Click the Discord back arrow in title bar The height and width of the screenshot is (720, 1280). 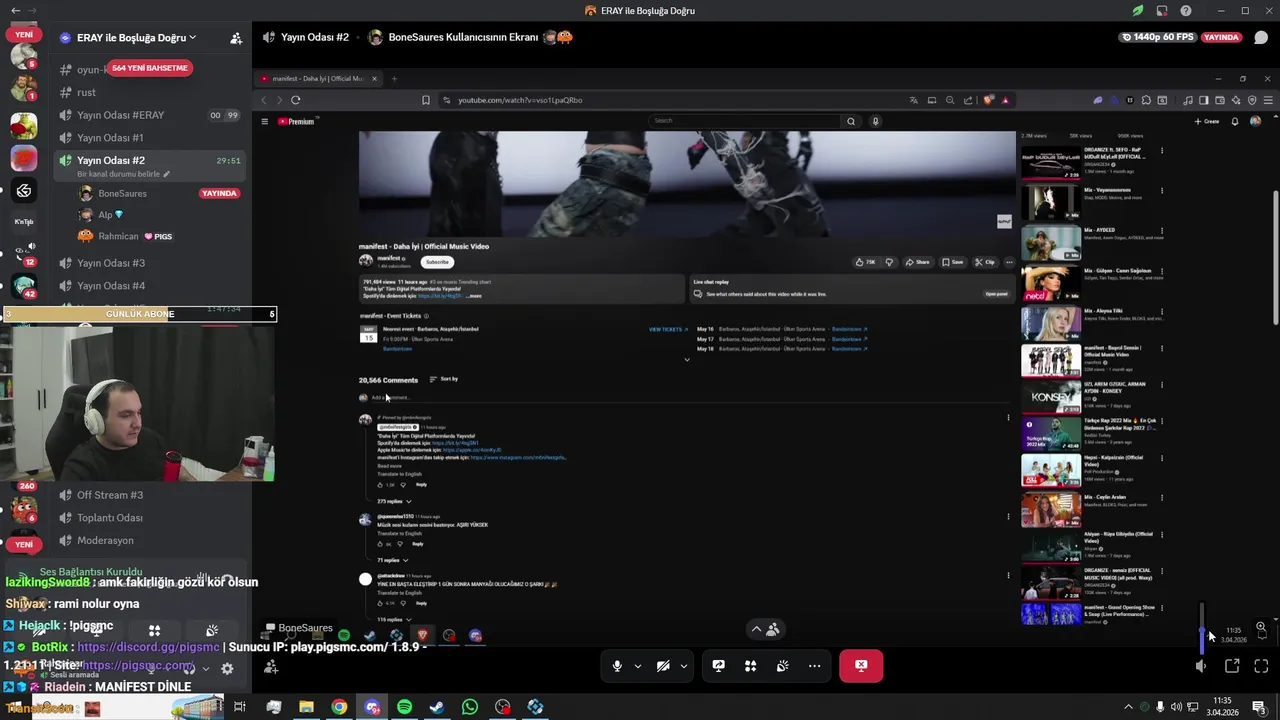click(15, 11)
